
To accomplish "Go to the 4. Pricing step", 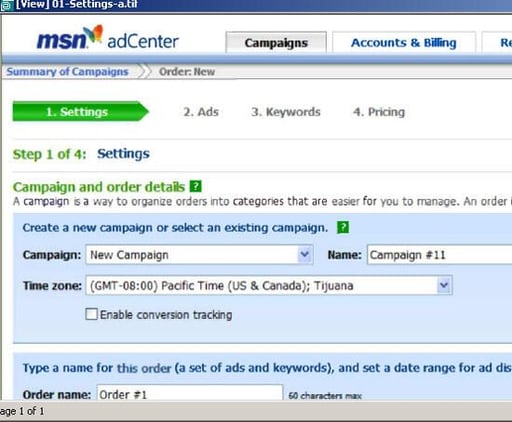I will (x=379, y=112).
